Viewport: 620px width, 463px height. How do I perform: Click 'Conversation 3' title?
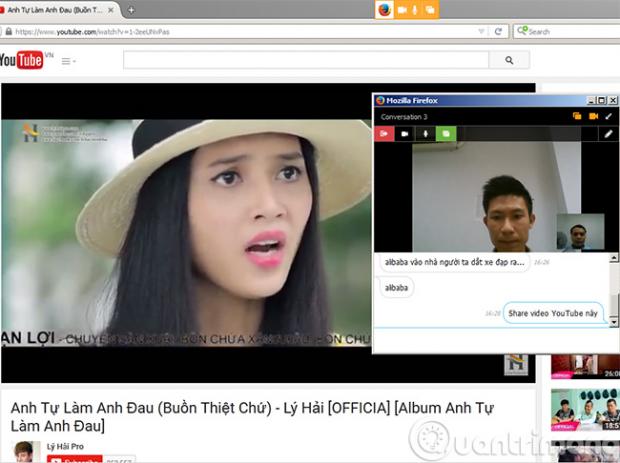click(404, 117)
